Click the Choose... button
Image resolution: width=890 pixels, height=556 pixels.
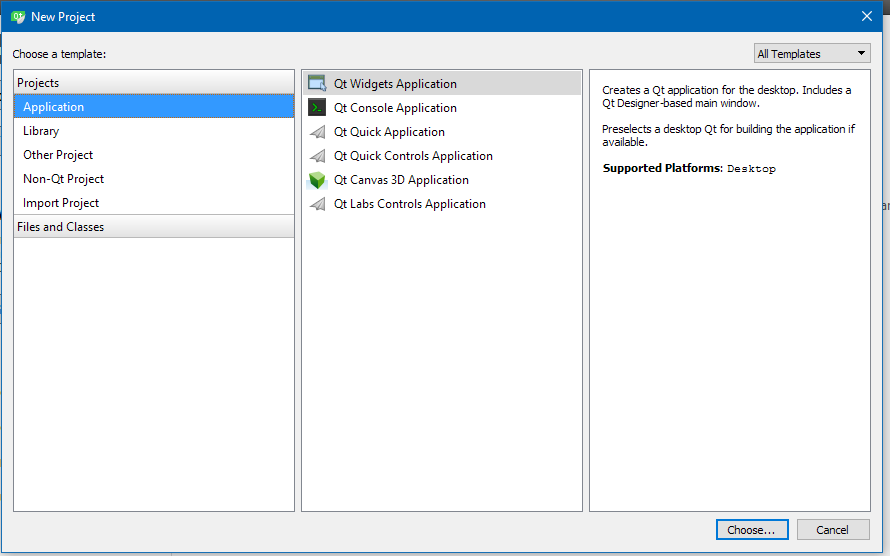click(x=752, y=529)
